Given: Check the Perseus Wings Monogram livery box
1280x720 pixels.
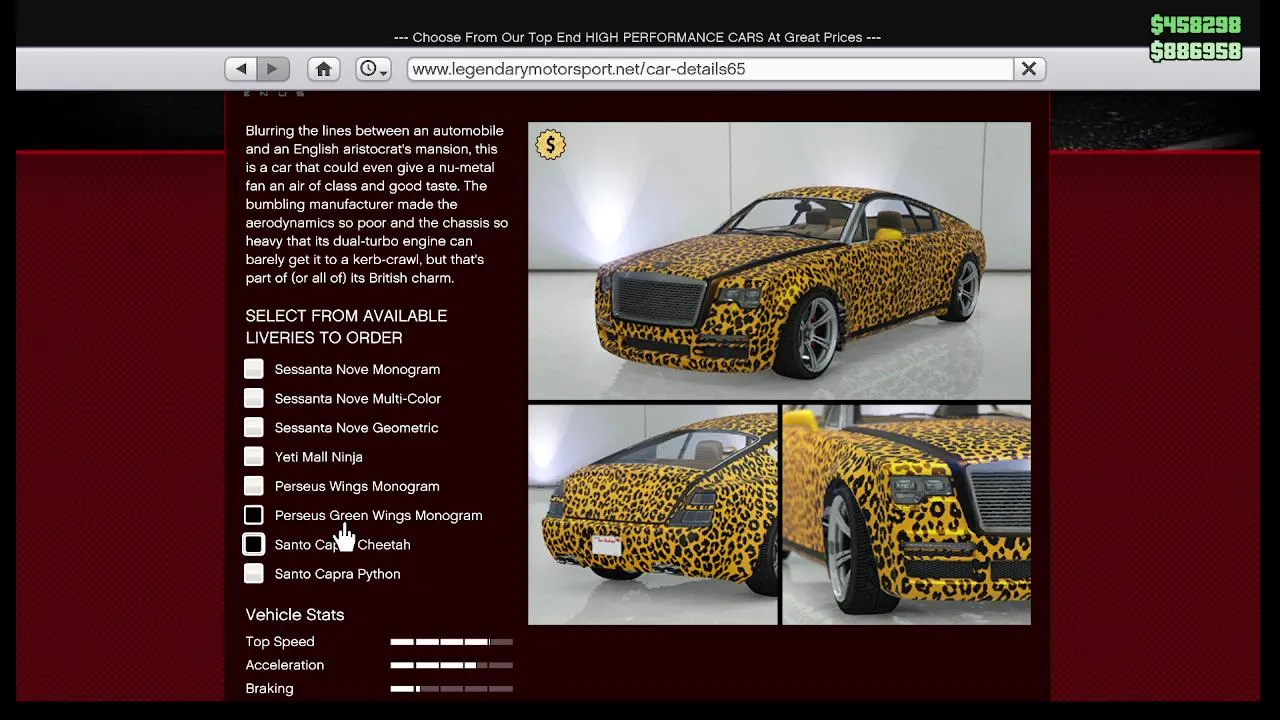Looking at the screenshot, I should pos(254,486).
